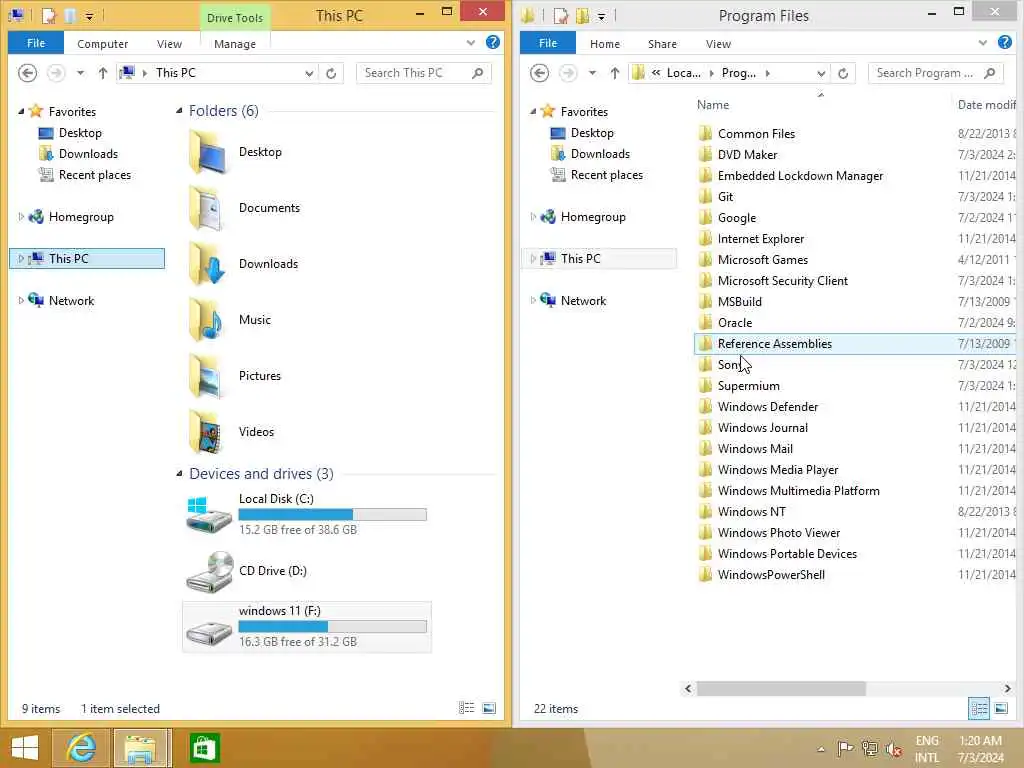Select the Supermium folder
The image size is (1024, 768).
(748, 386)
